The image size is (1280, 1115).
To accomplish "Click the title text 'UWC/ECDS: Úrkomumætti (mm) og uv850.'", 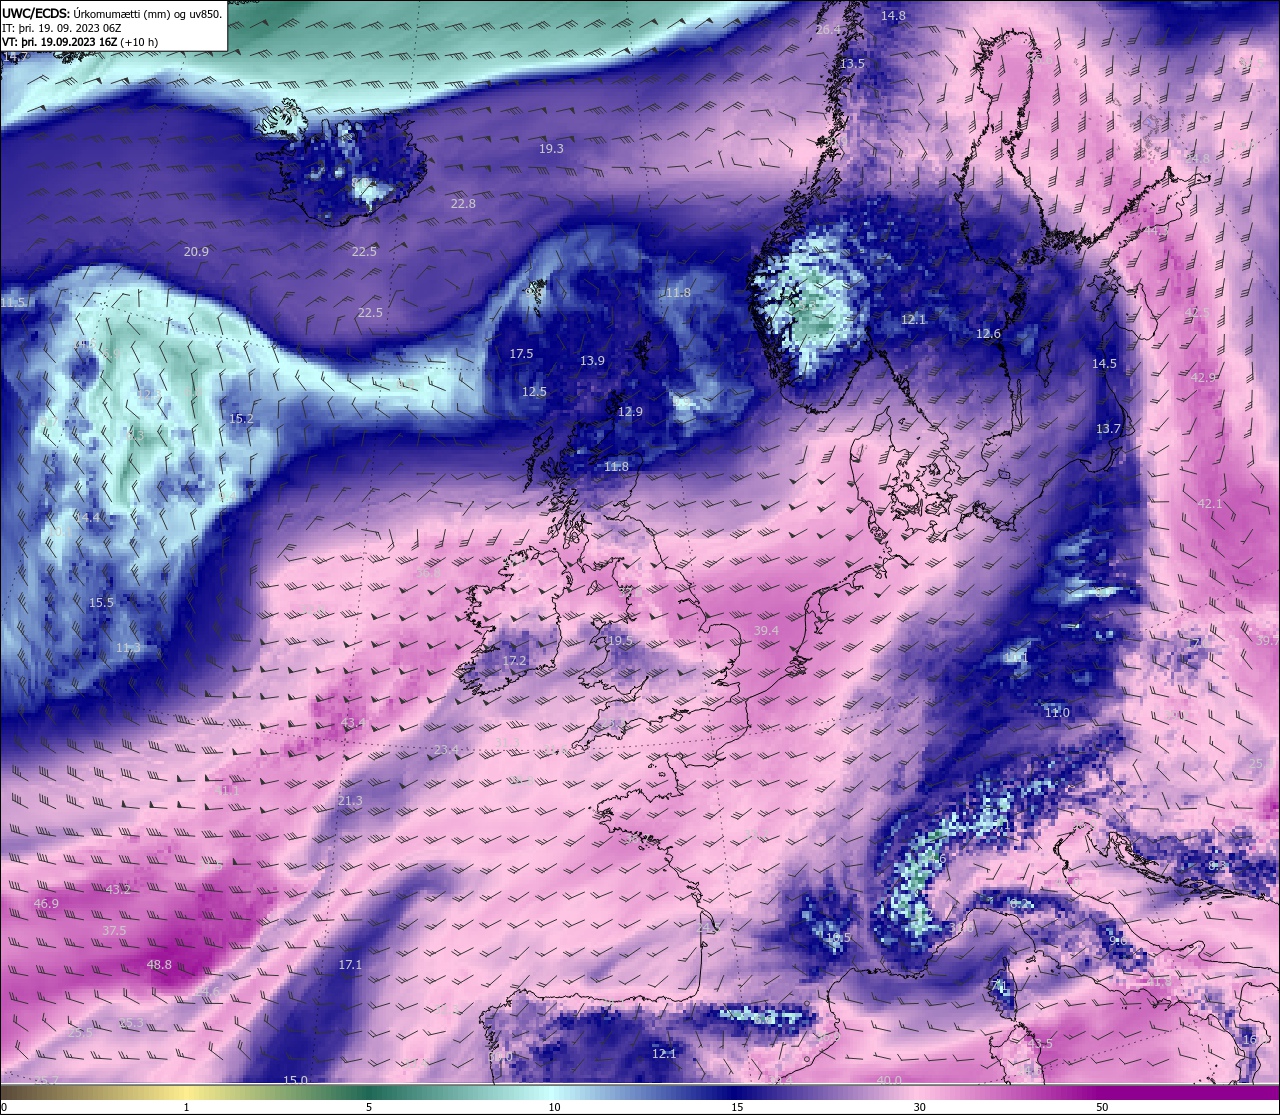I will coord(112,14).
